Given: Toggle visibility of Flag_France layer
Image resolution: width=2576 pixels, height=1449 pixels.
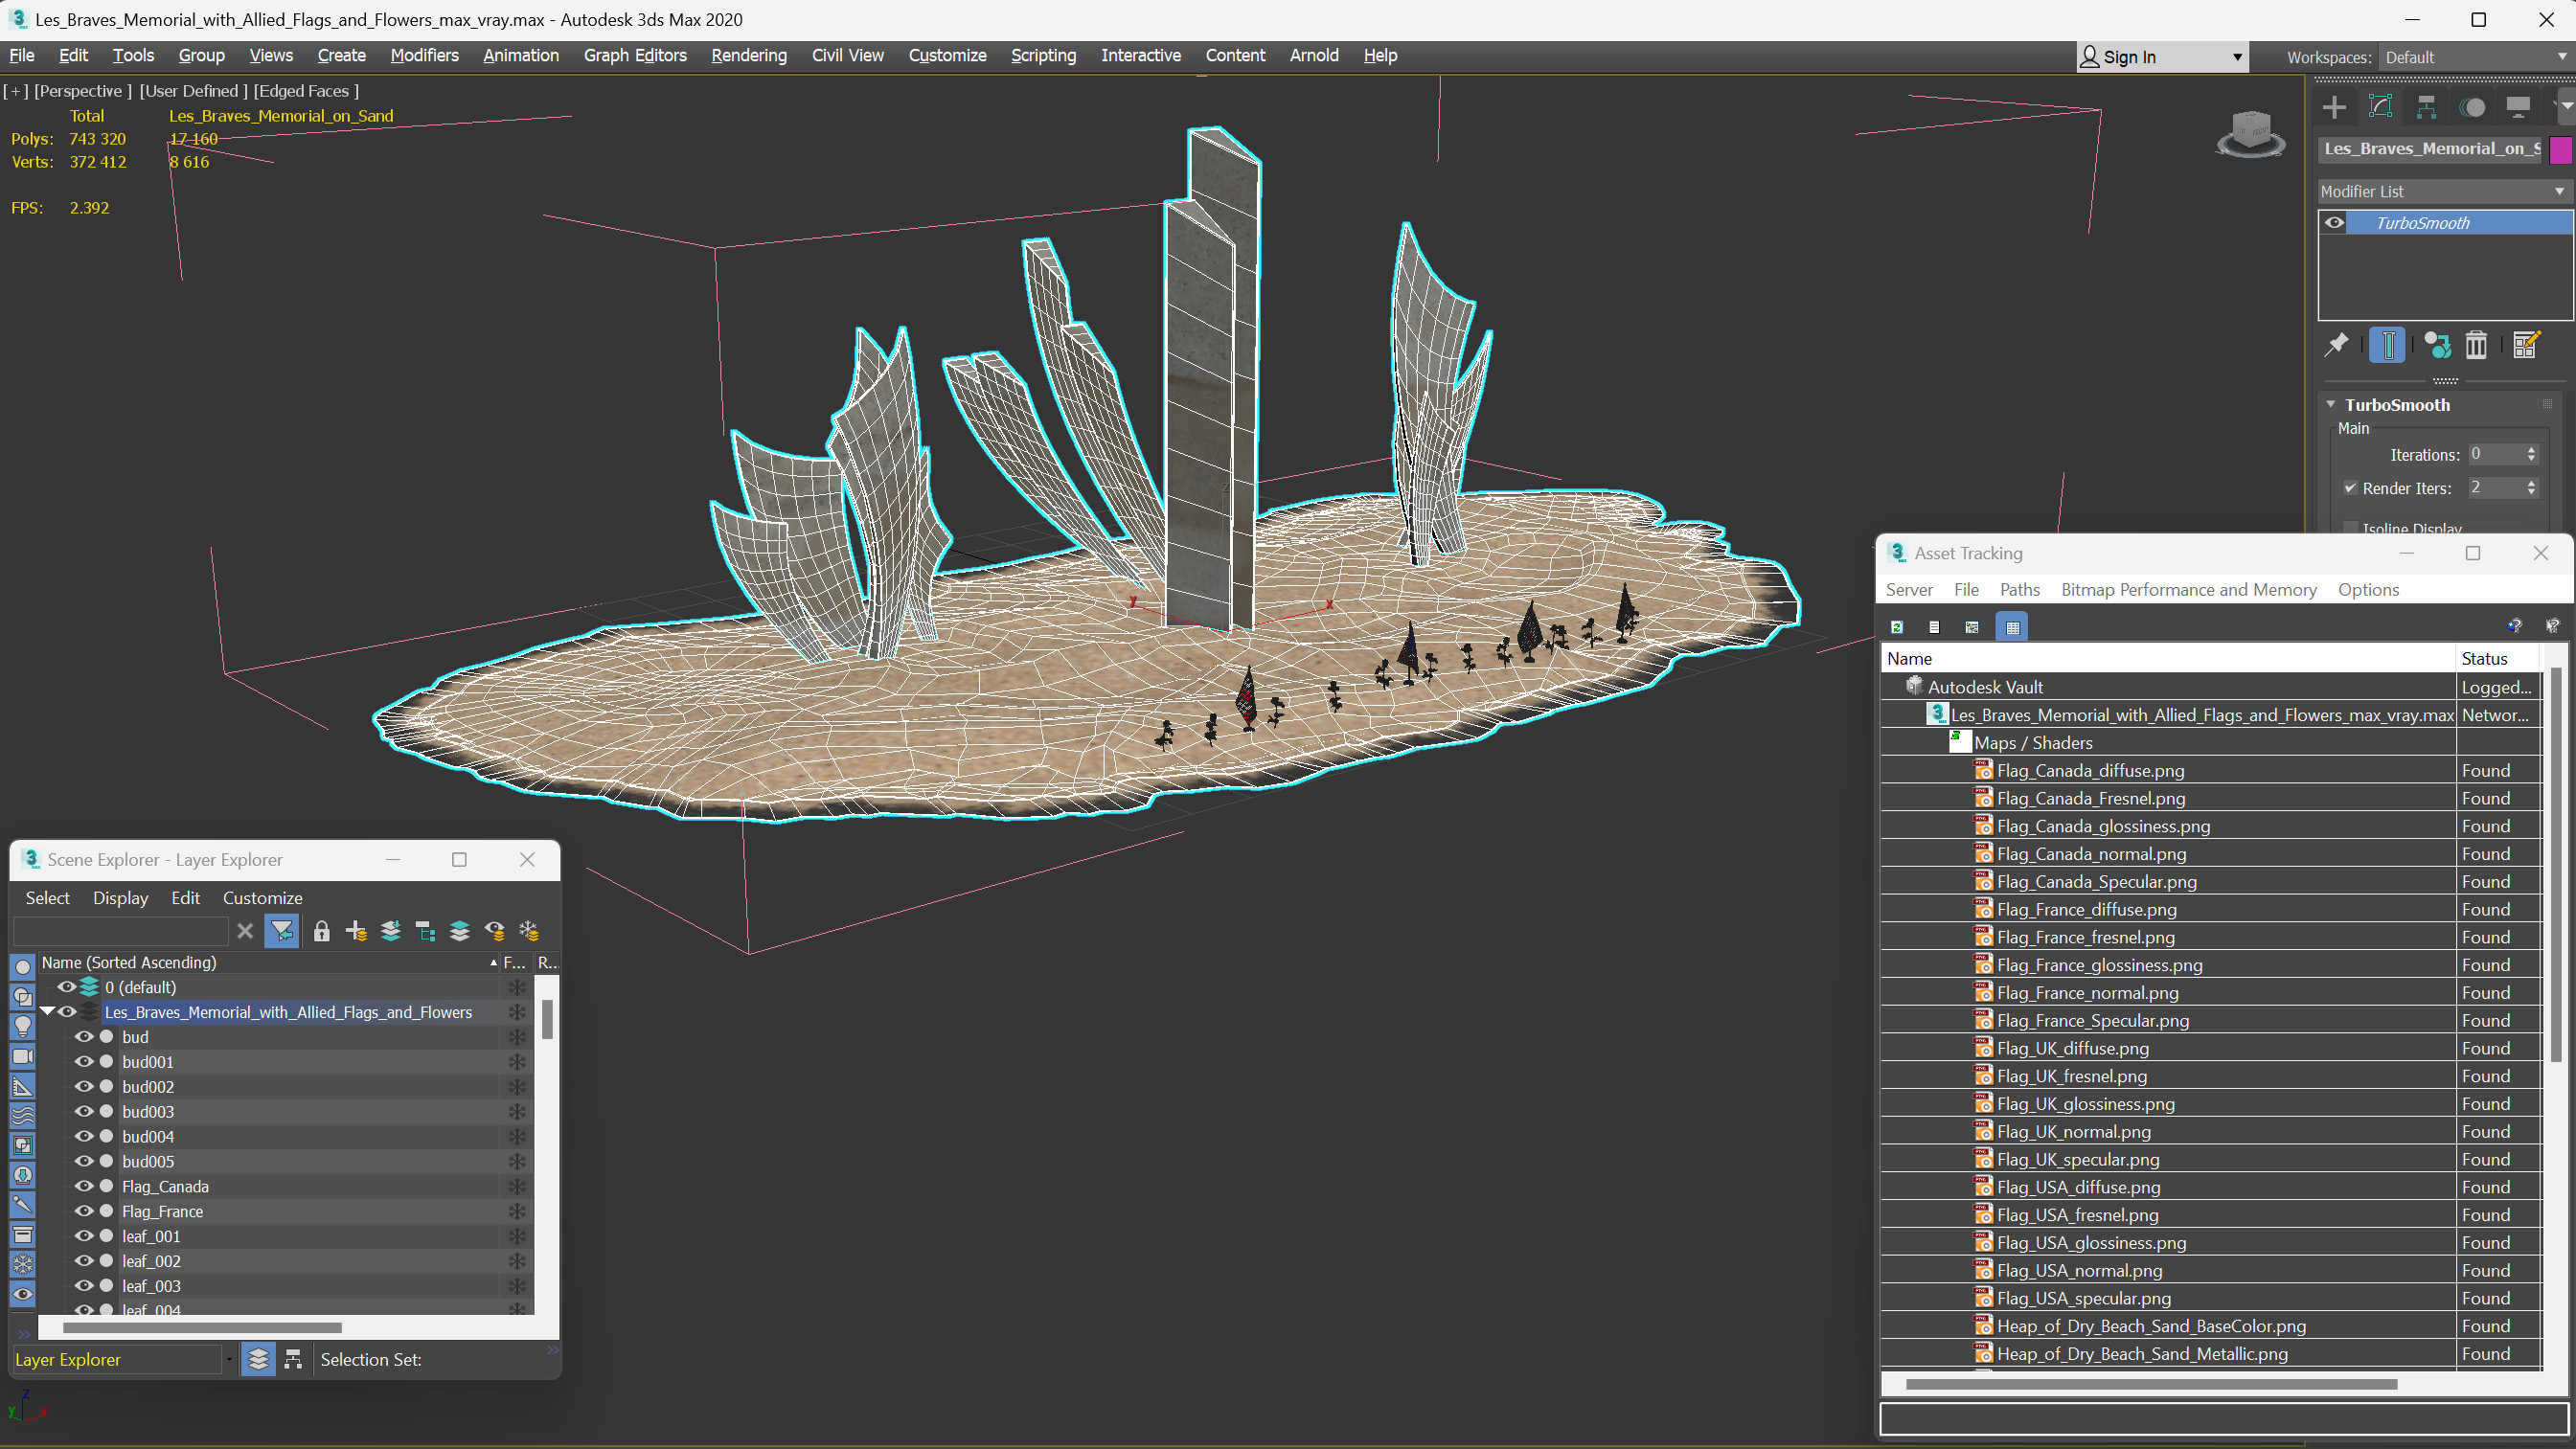Looking at the screenshot, I should pos(83,1211).
